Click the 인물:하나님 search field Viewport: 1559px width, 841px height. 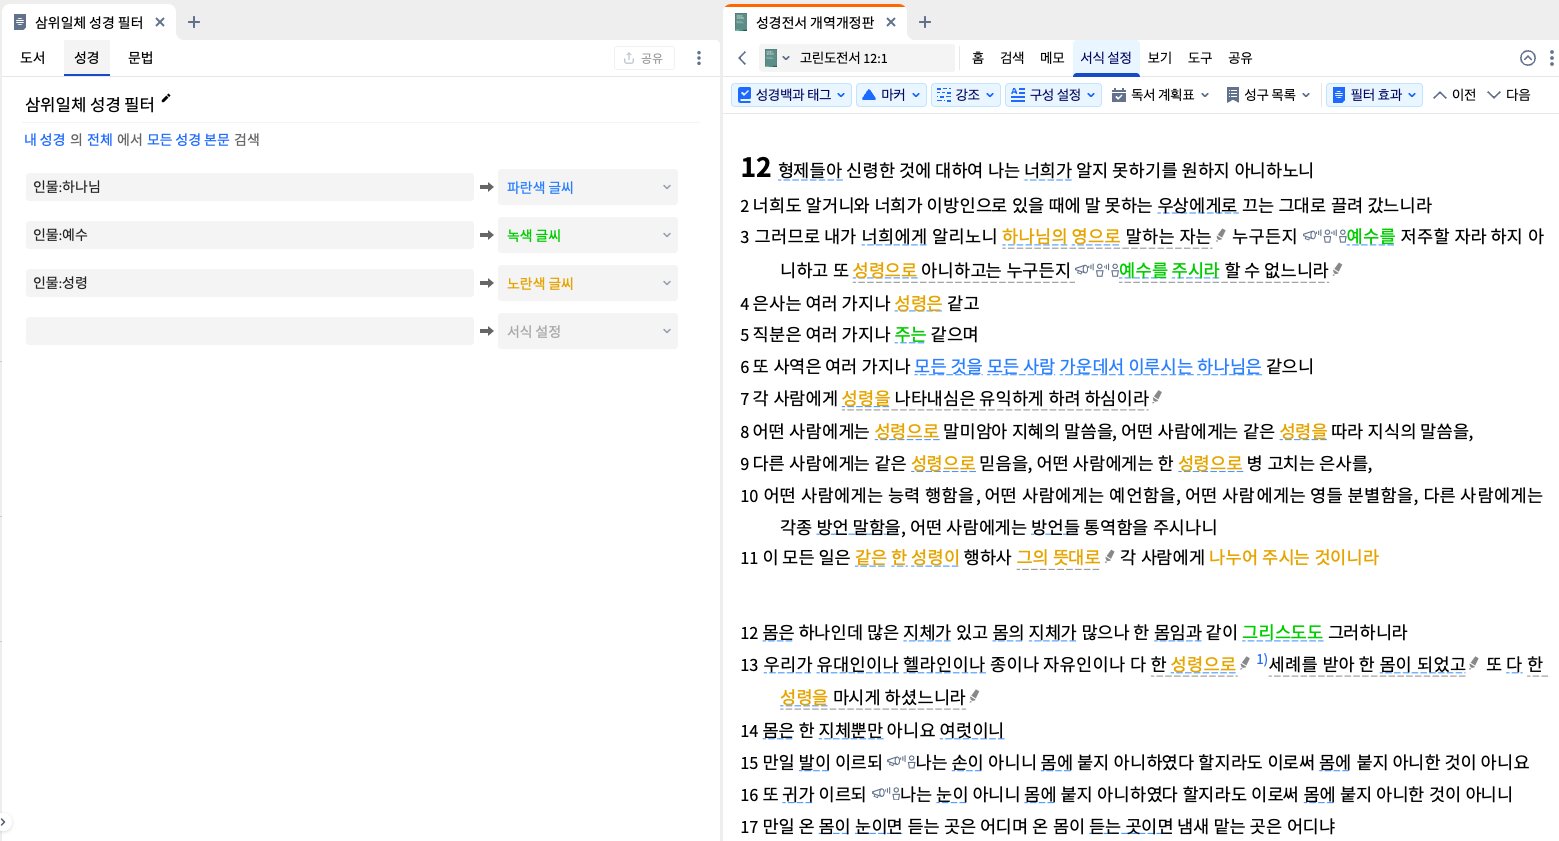pyautogui.click(x=250, y=187)
